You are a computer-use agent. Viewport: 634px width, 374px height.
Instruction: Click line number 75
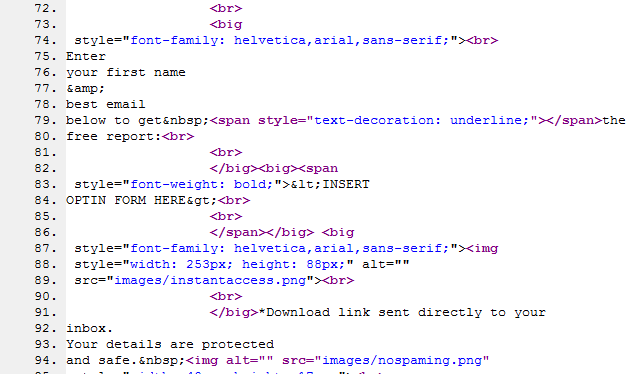point(45,56)
